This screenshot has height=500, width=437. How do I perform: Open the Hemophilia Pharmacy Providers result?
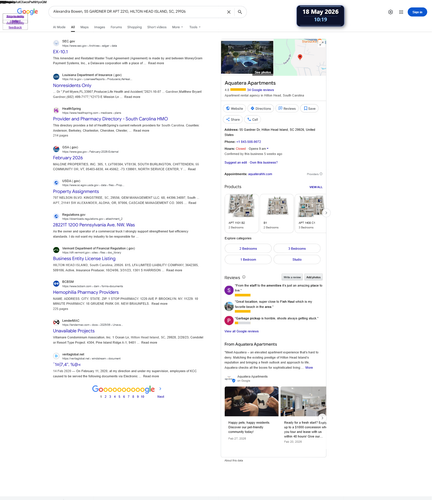pos(86,292)
